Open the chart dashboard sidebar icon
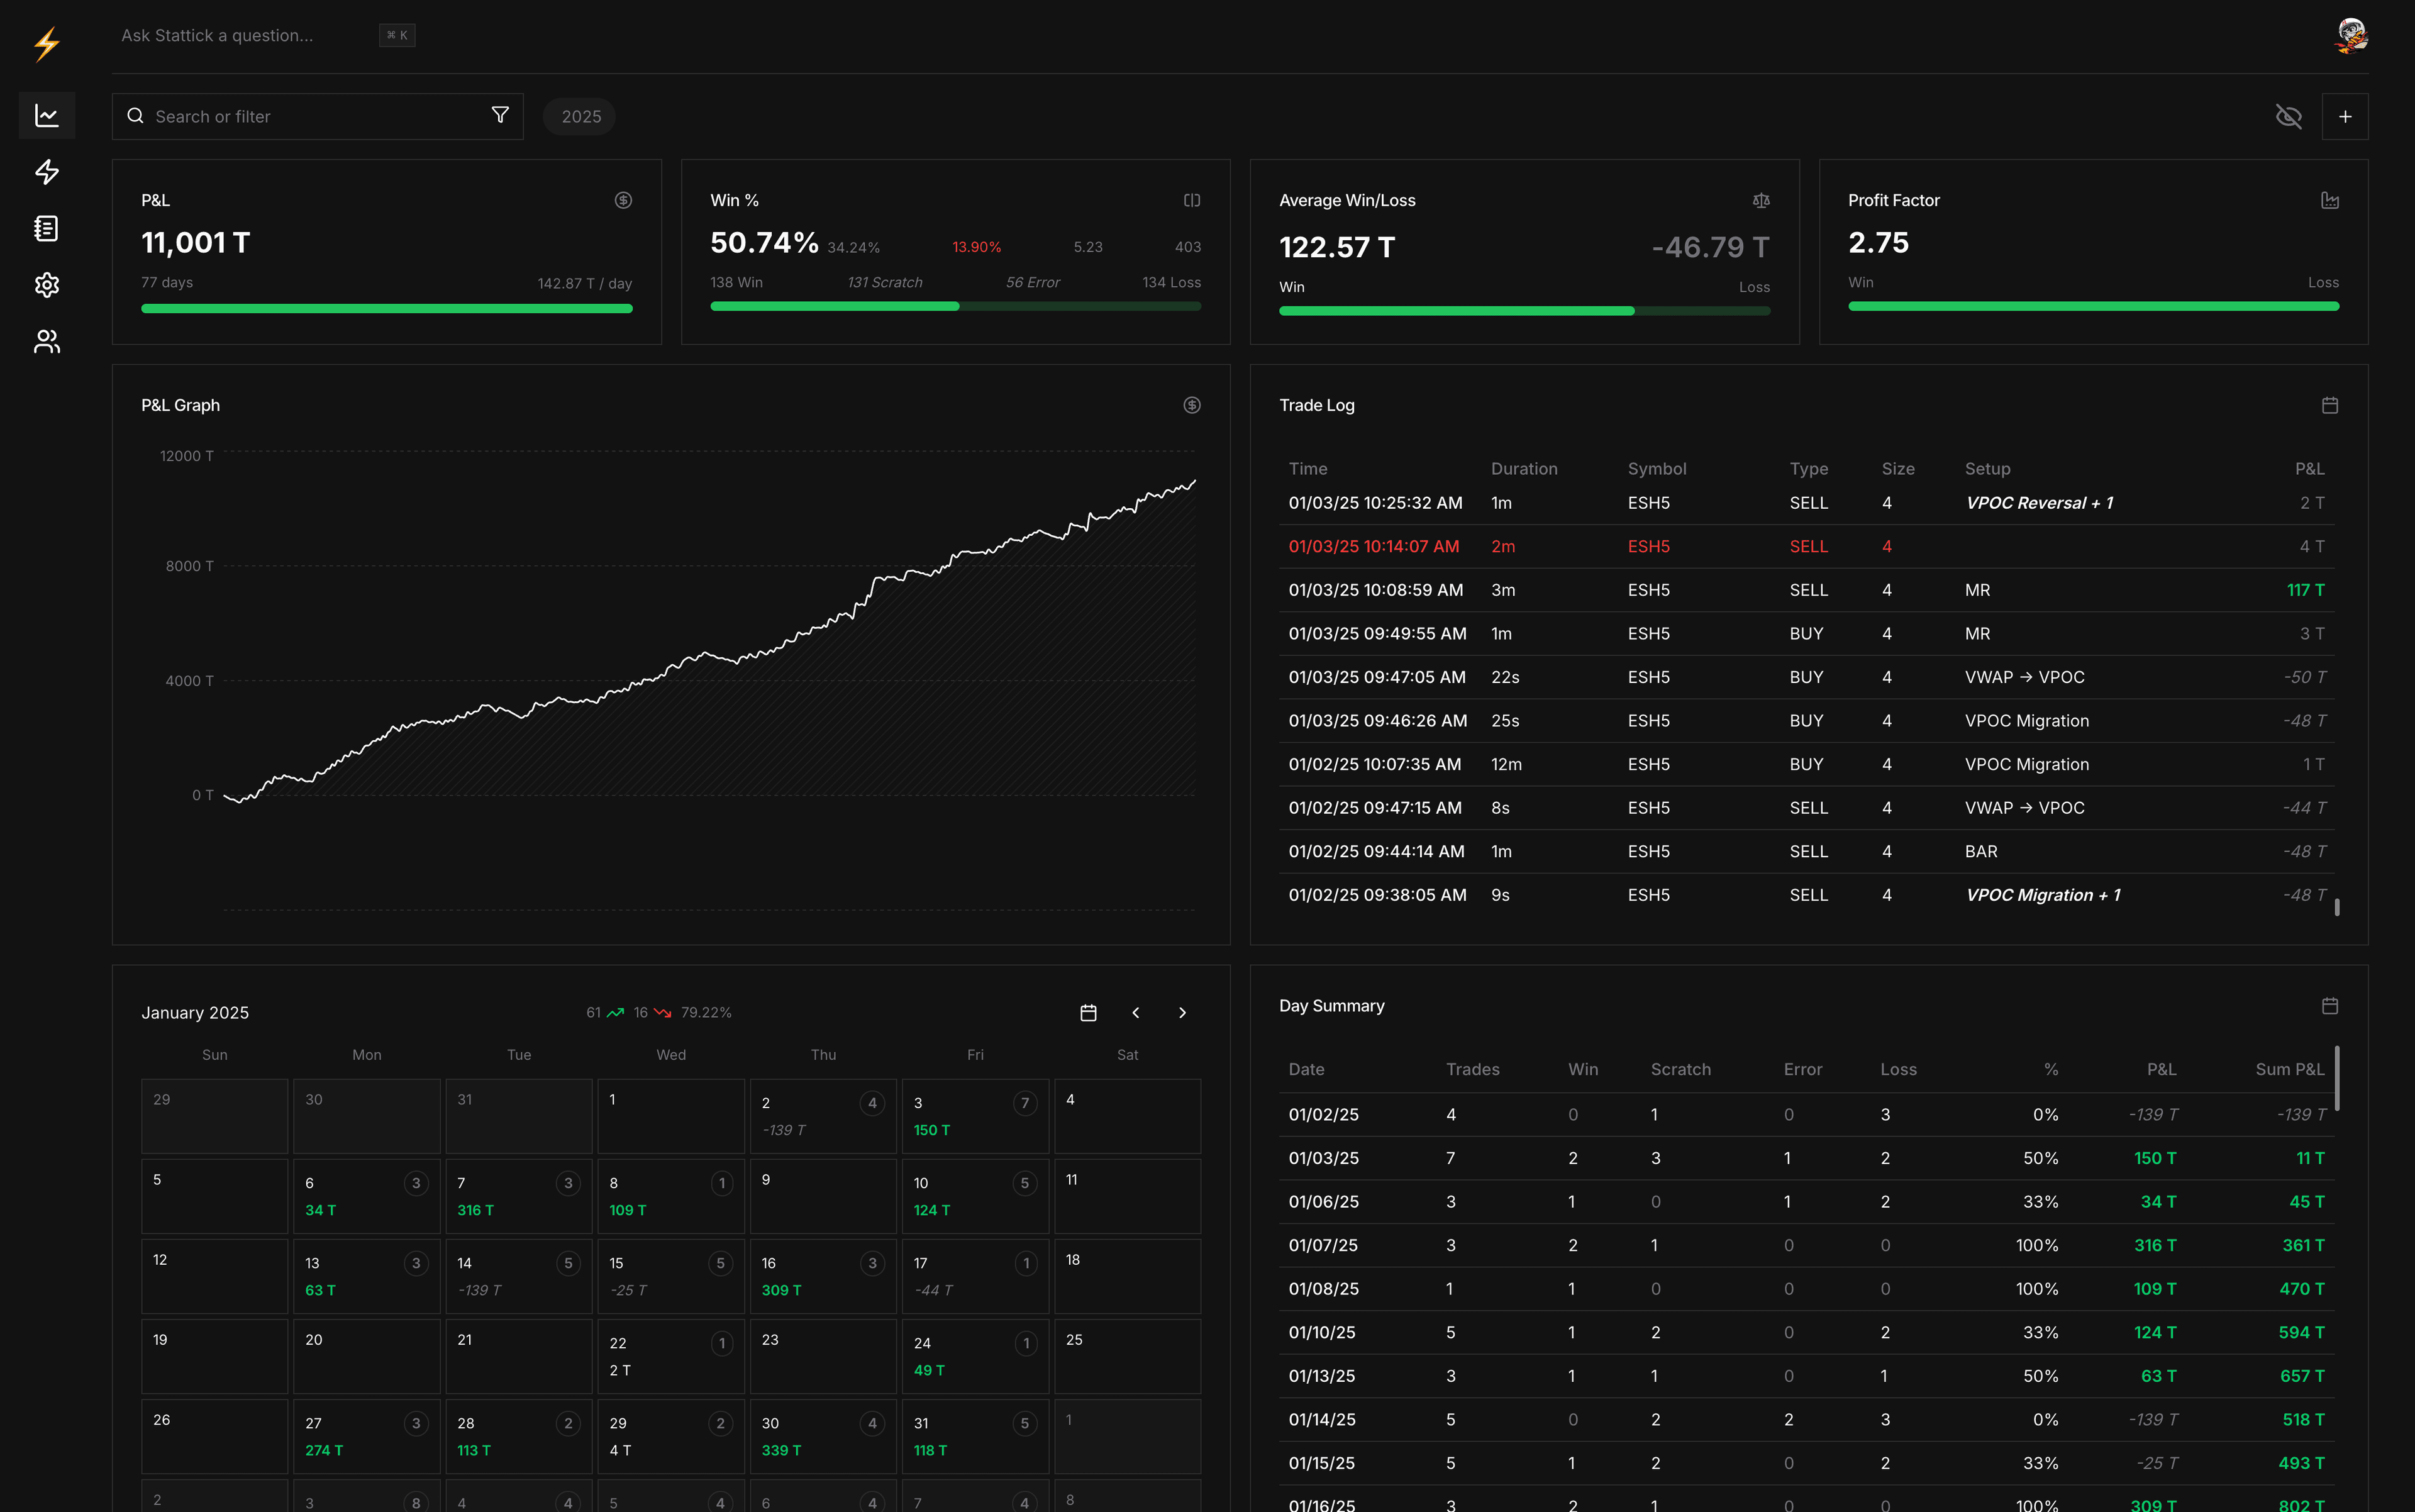 click(x=46, y=116)
